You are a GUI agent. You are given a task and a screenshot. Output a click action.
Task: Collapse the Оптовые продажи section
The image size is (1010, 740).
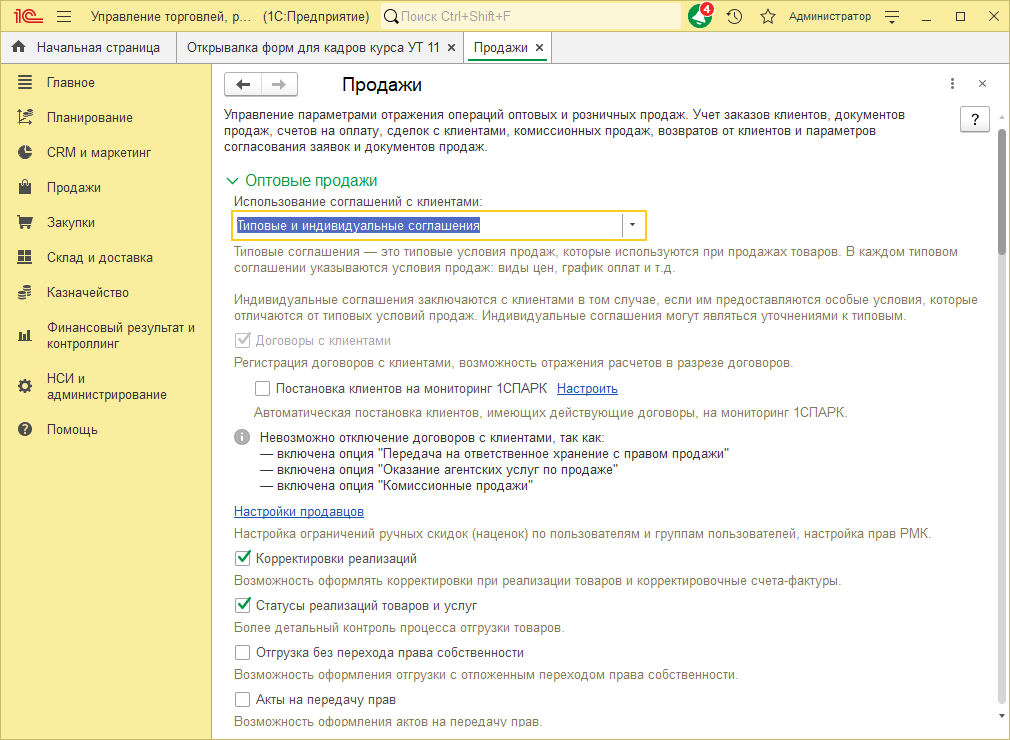pyautogui.click(x=233, y=181)
